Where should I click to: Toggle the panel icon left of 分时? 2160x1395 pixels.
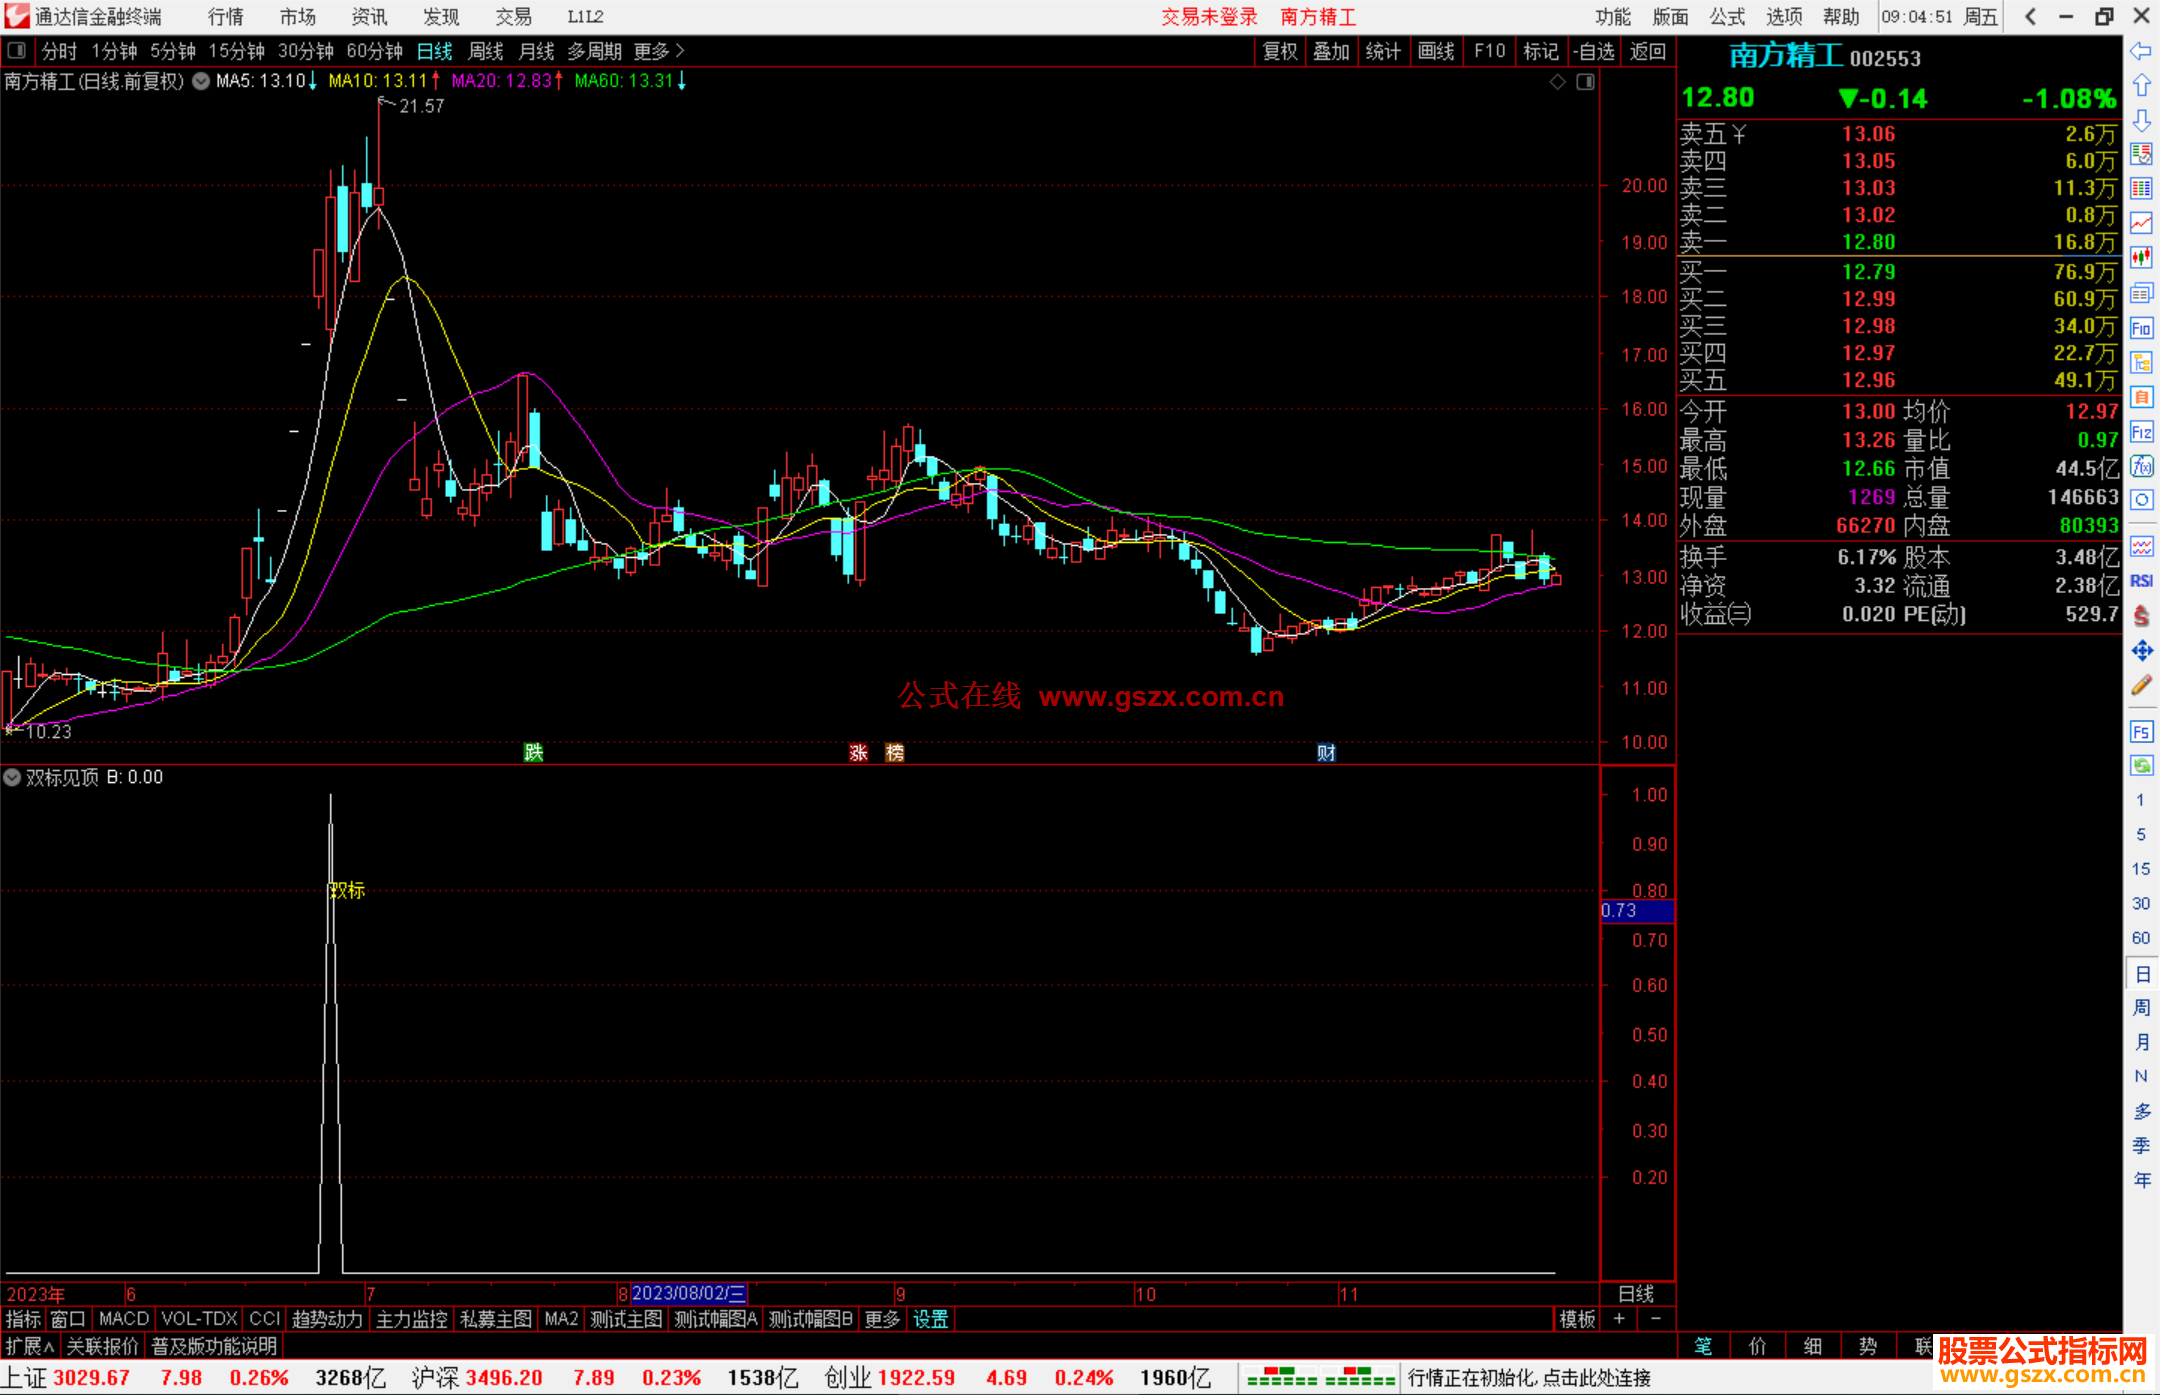point(16,50)
